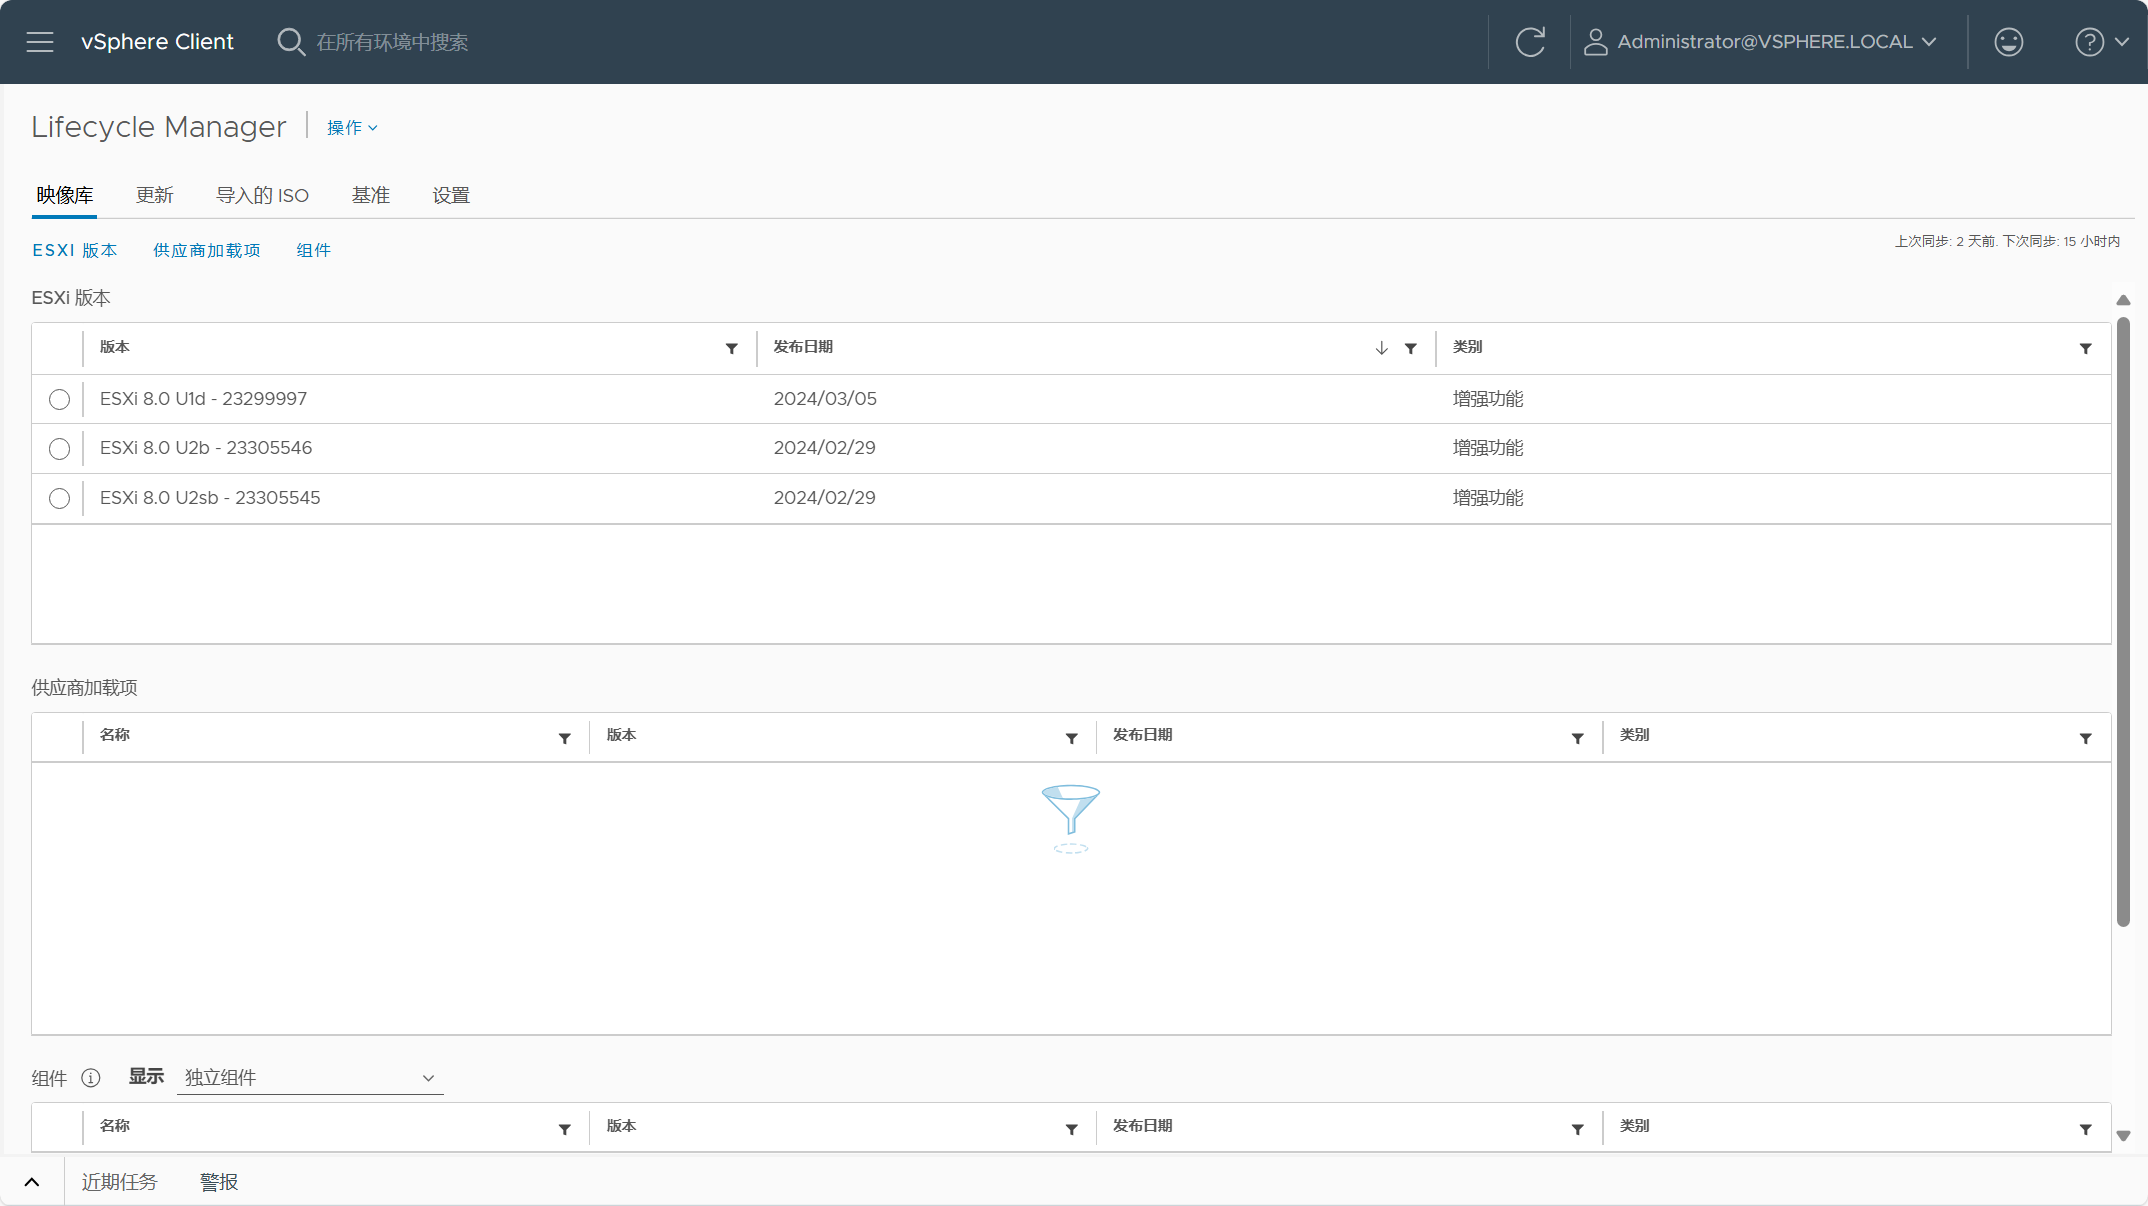Click the vertical scrollbar thumb
The width and height of the screenshot is (2148, 1206).
click(2123, 622)
